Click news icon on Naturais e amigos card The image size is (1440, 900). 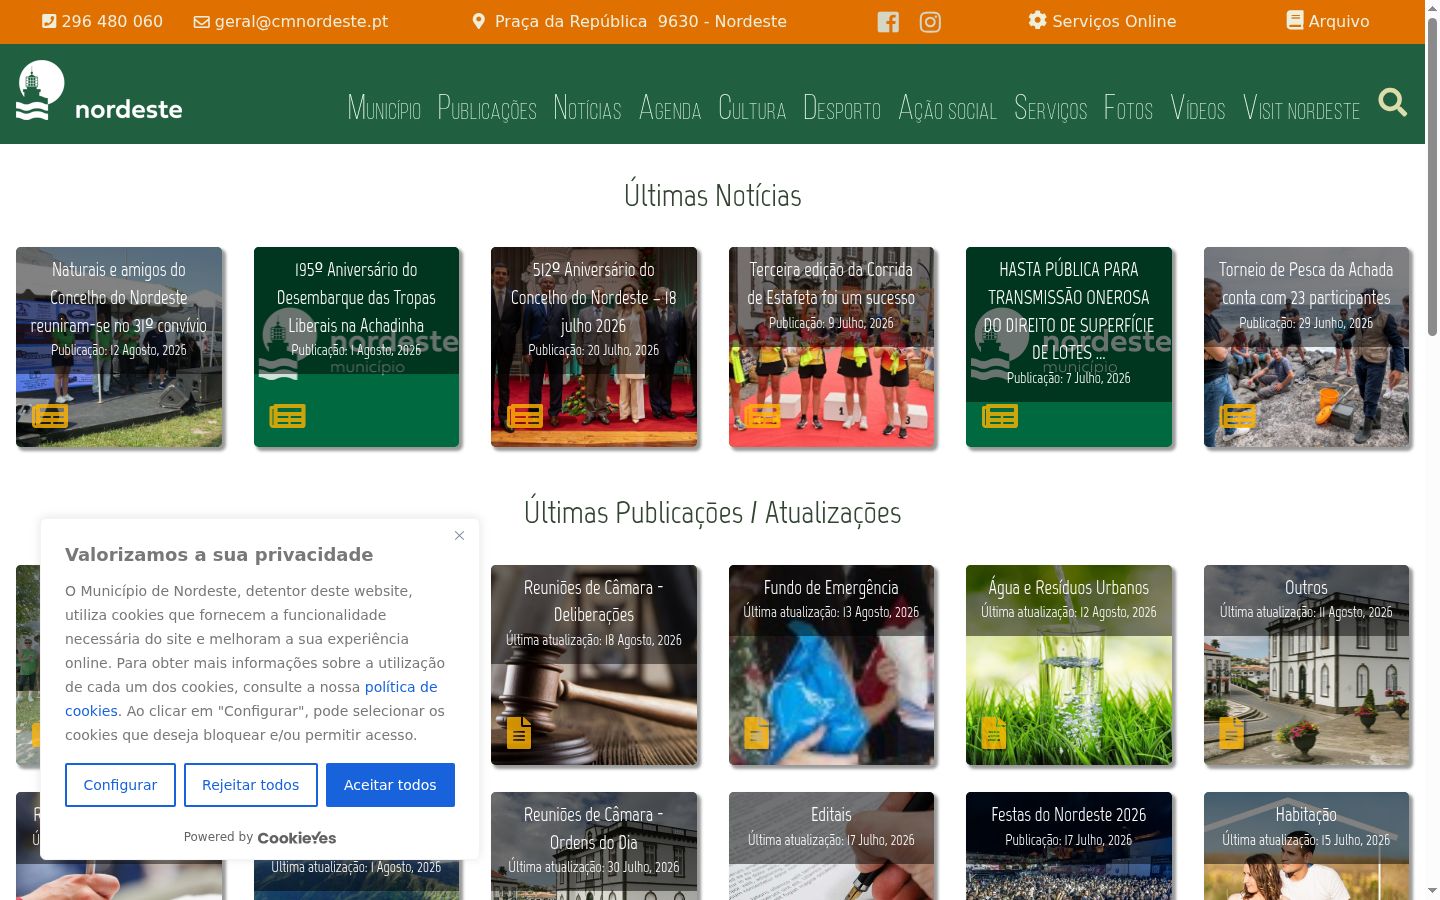pyautogui.click(x=50, y=416)
